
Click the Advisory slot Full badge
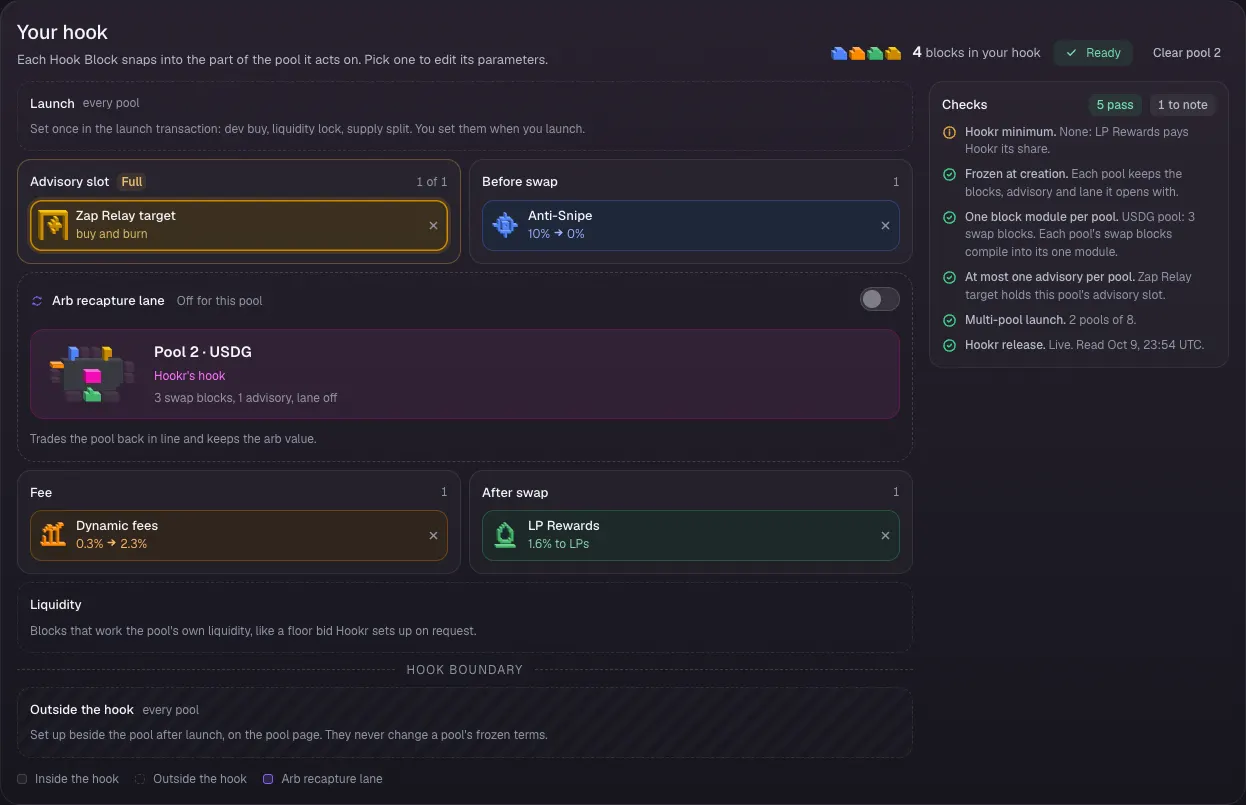132,182
